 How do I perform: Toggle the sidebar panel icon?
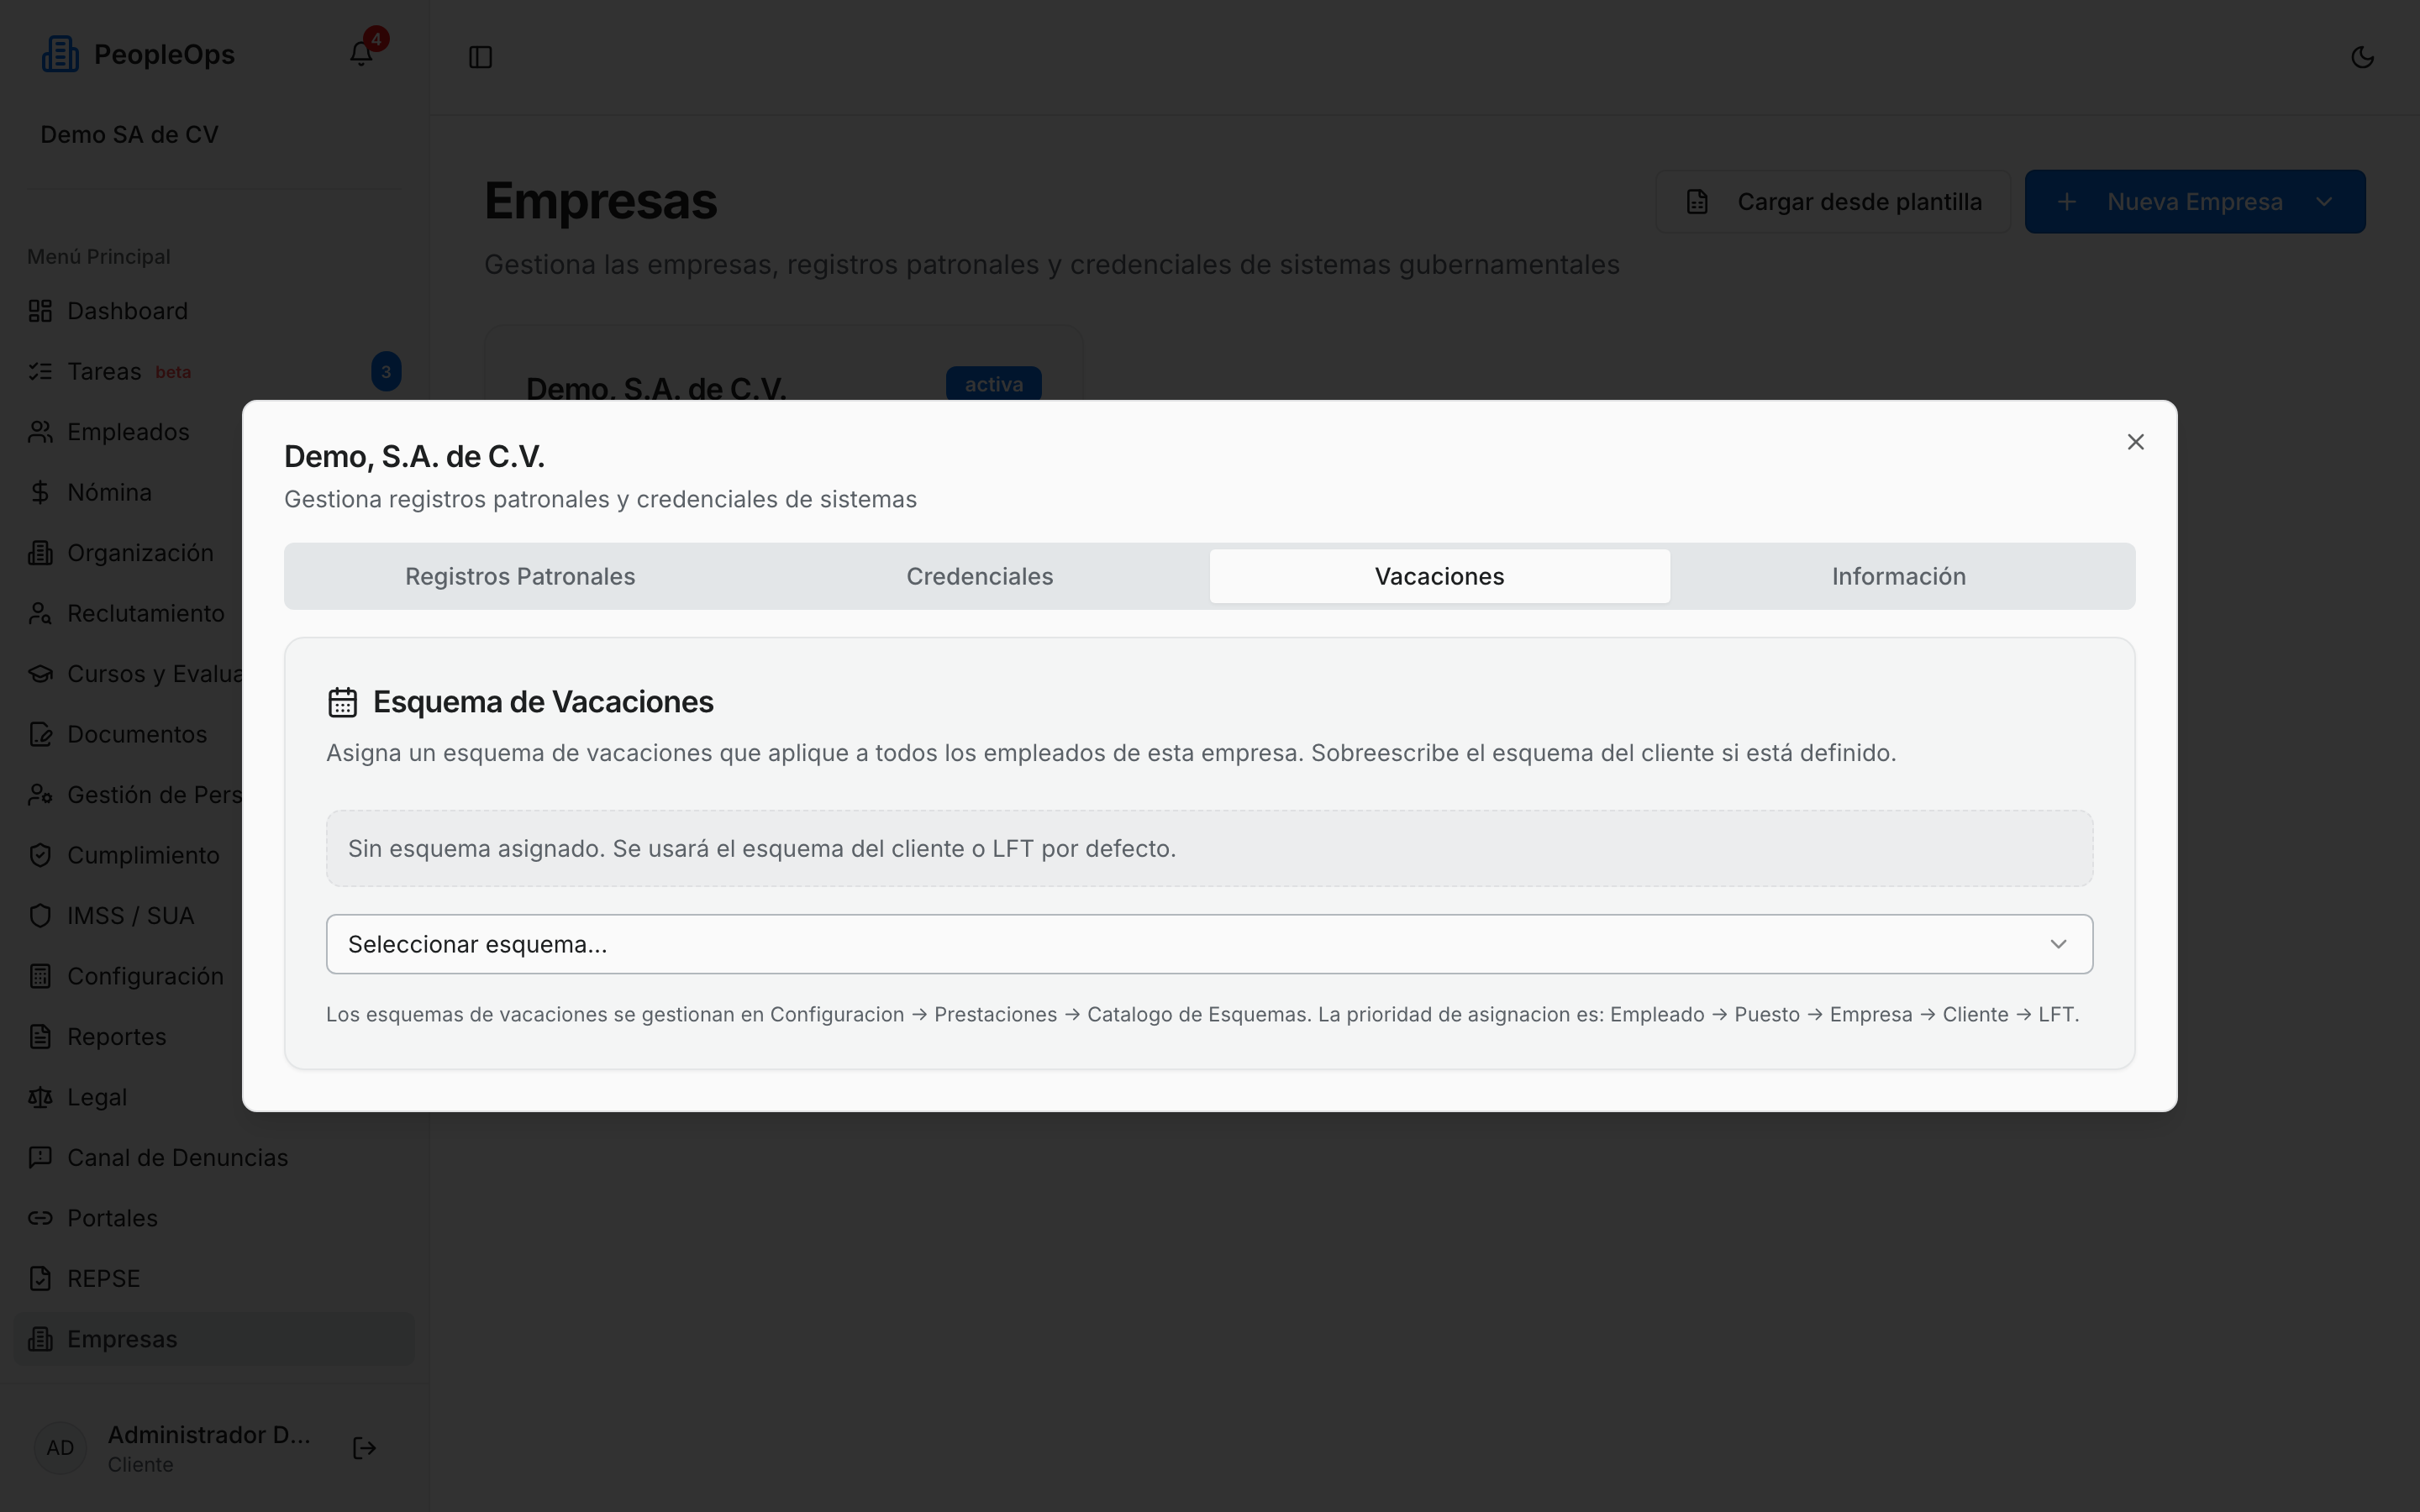pyautogui.click(x=481, y=57)
